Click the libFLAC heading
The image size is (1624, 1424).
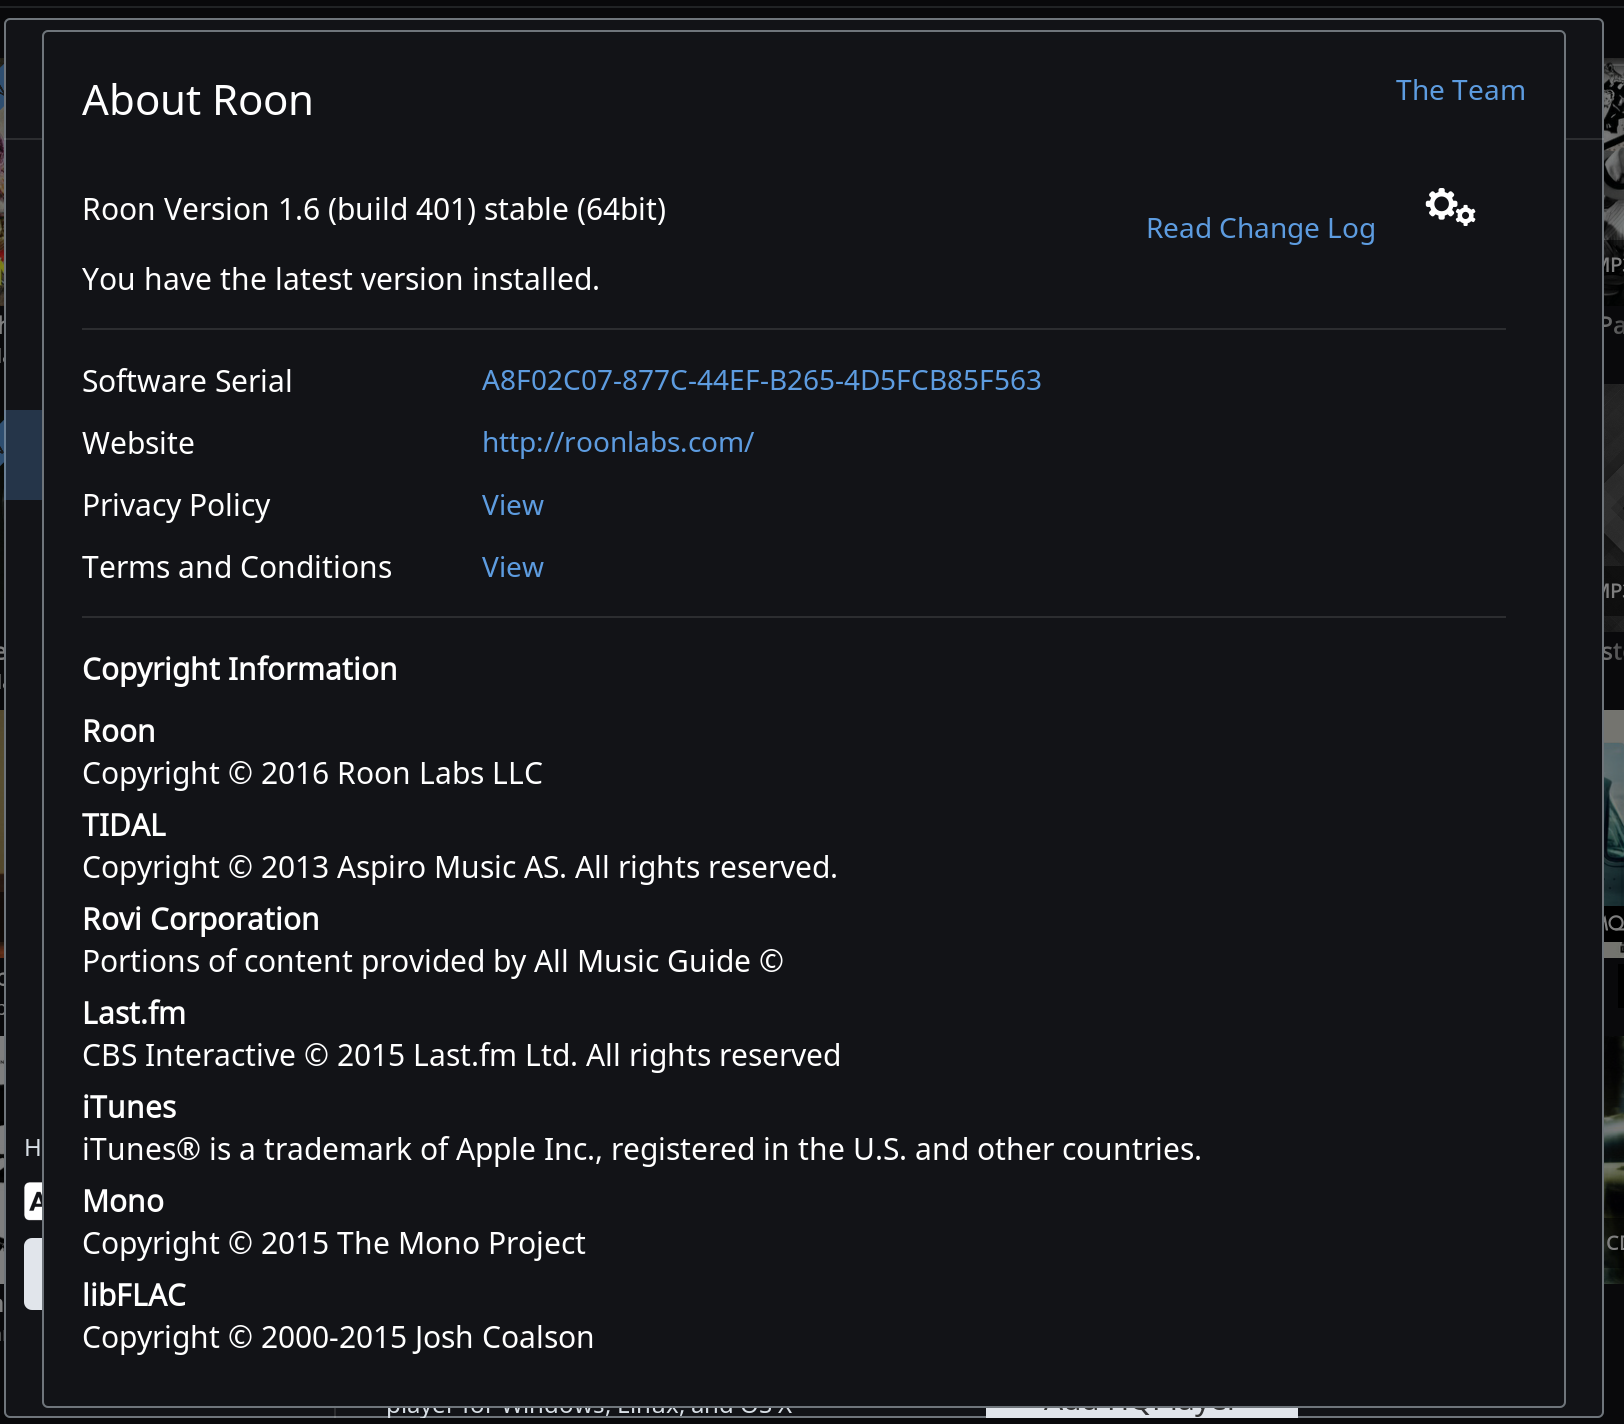134,1295
